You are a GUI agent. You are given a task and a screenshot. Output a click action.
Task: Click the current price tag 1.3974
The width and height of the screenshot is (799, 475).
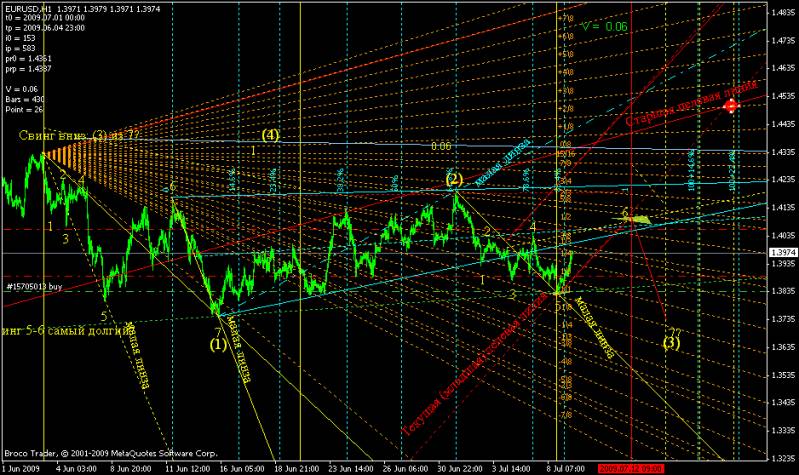(784, 253)
